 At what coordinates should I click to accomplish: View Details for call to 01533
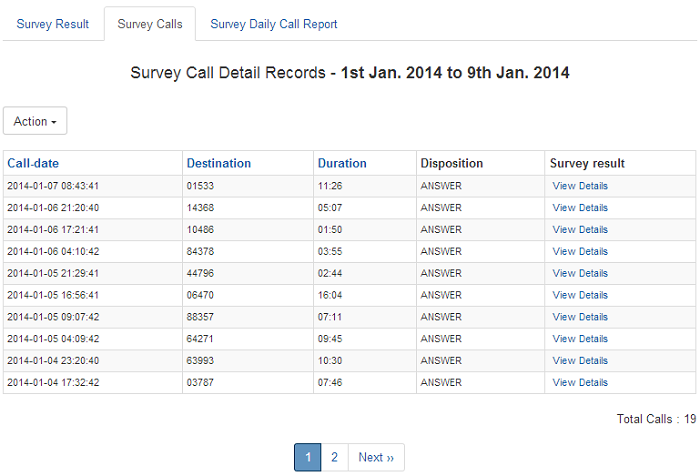tap(580, 186)
